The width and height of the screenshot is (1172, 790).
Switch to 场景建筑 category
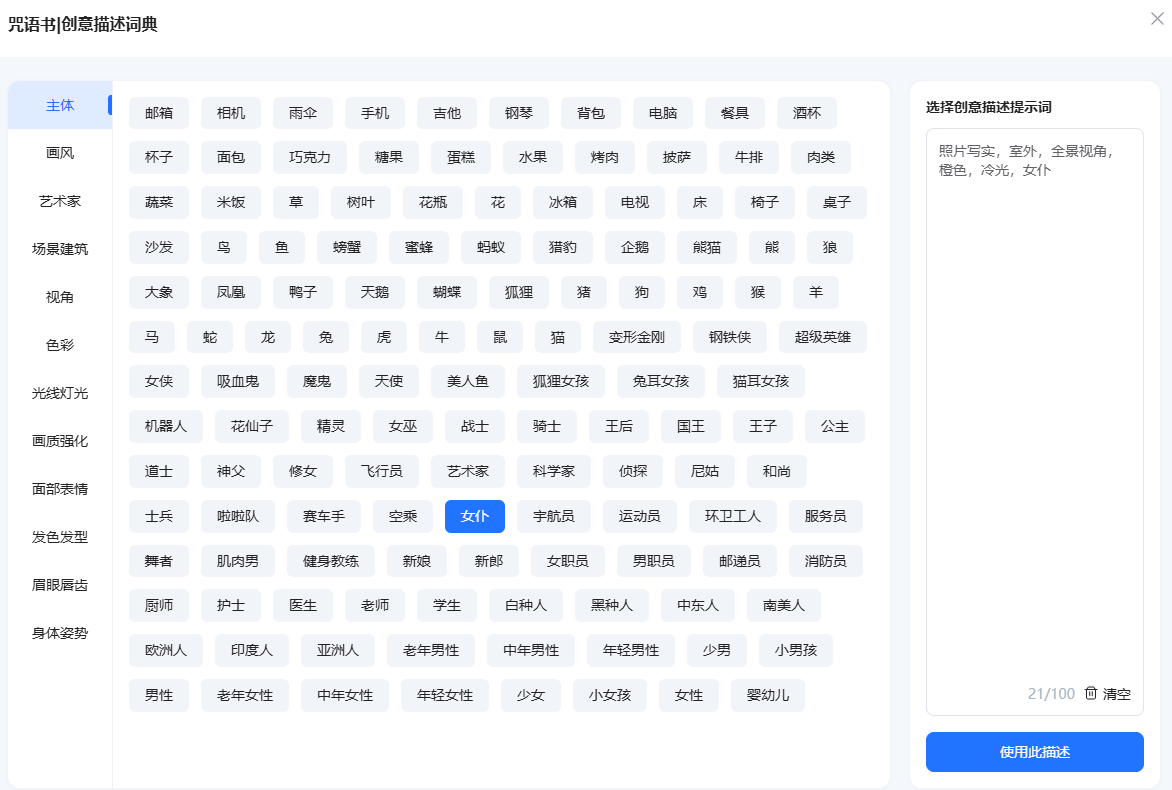point(60,249)
